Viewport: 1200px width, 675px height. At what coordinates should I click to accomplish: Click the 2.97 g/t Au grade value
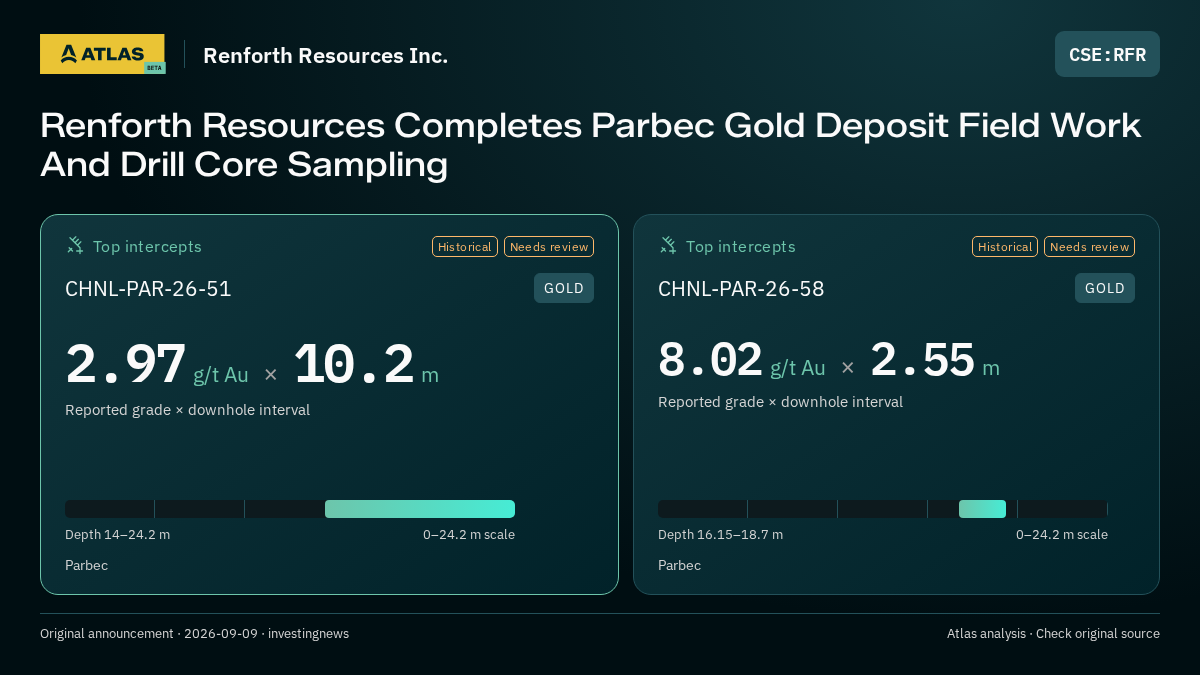tap(157, 364)
